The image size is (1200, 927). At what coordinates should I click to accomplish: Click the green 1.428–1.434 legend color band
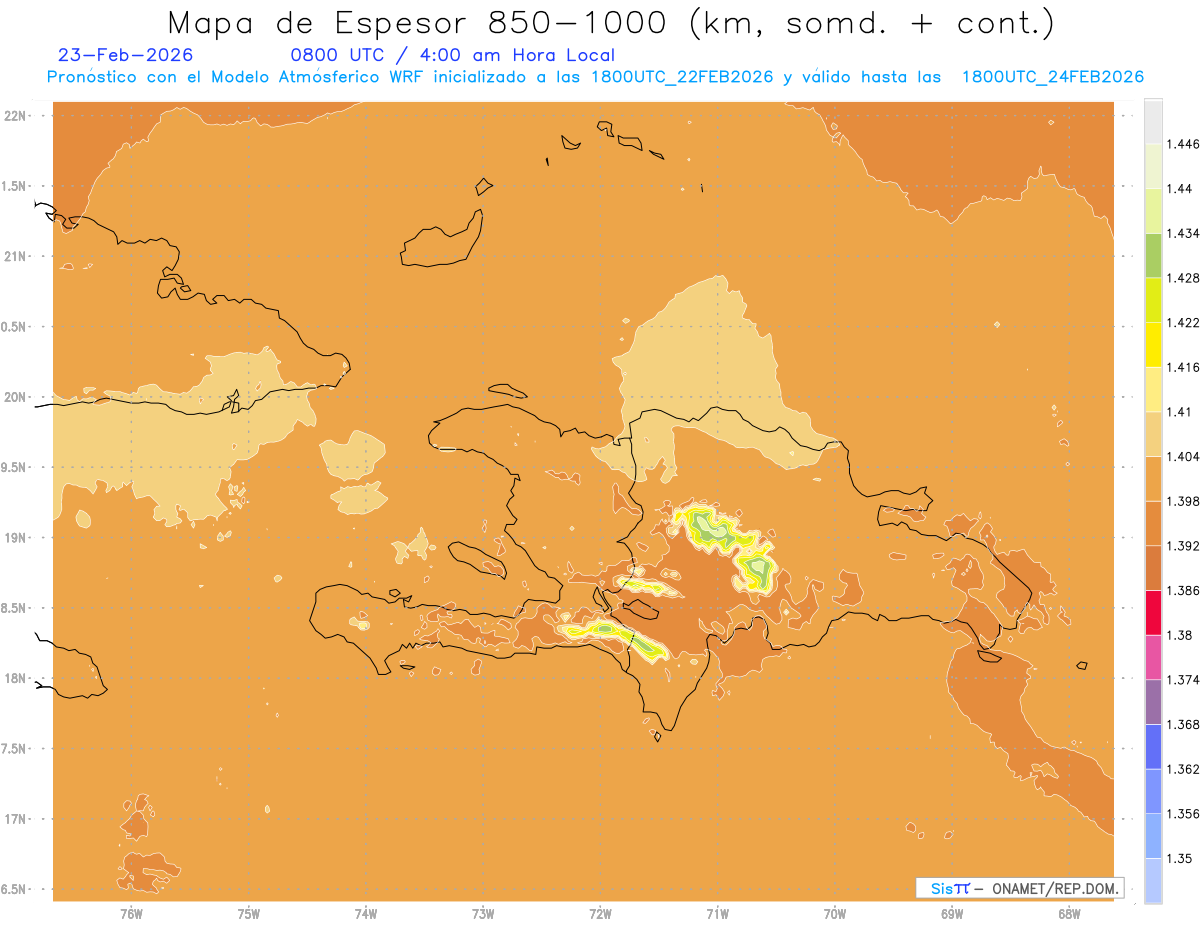1153,256
